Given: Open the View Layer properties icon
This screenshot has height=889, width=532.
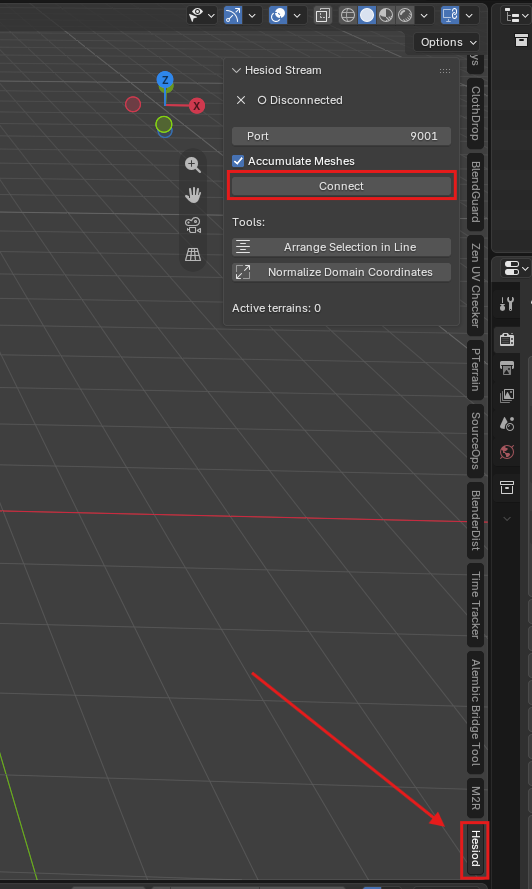Looking at the screenshot, I should click(507, 395).
